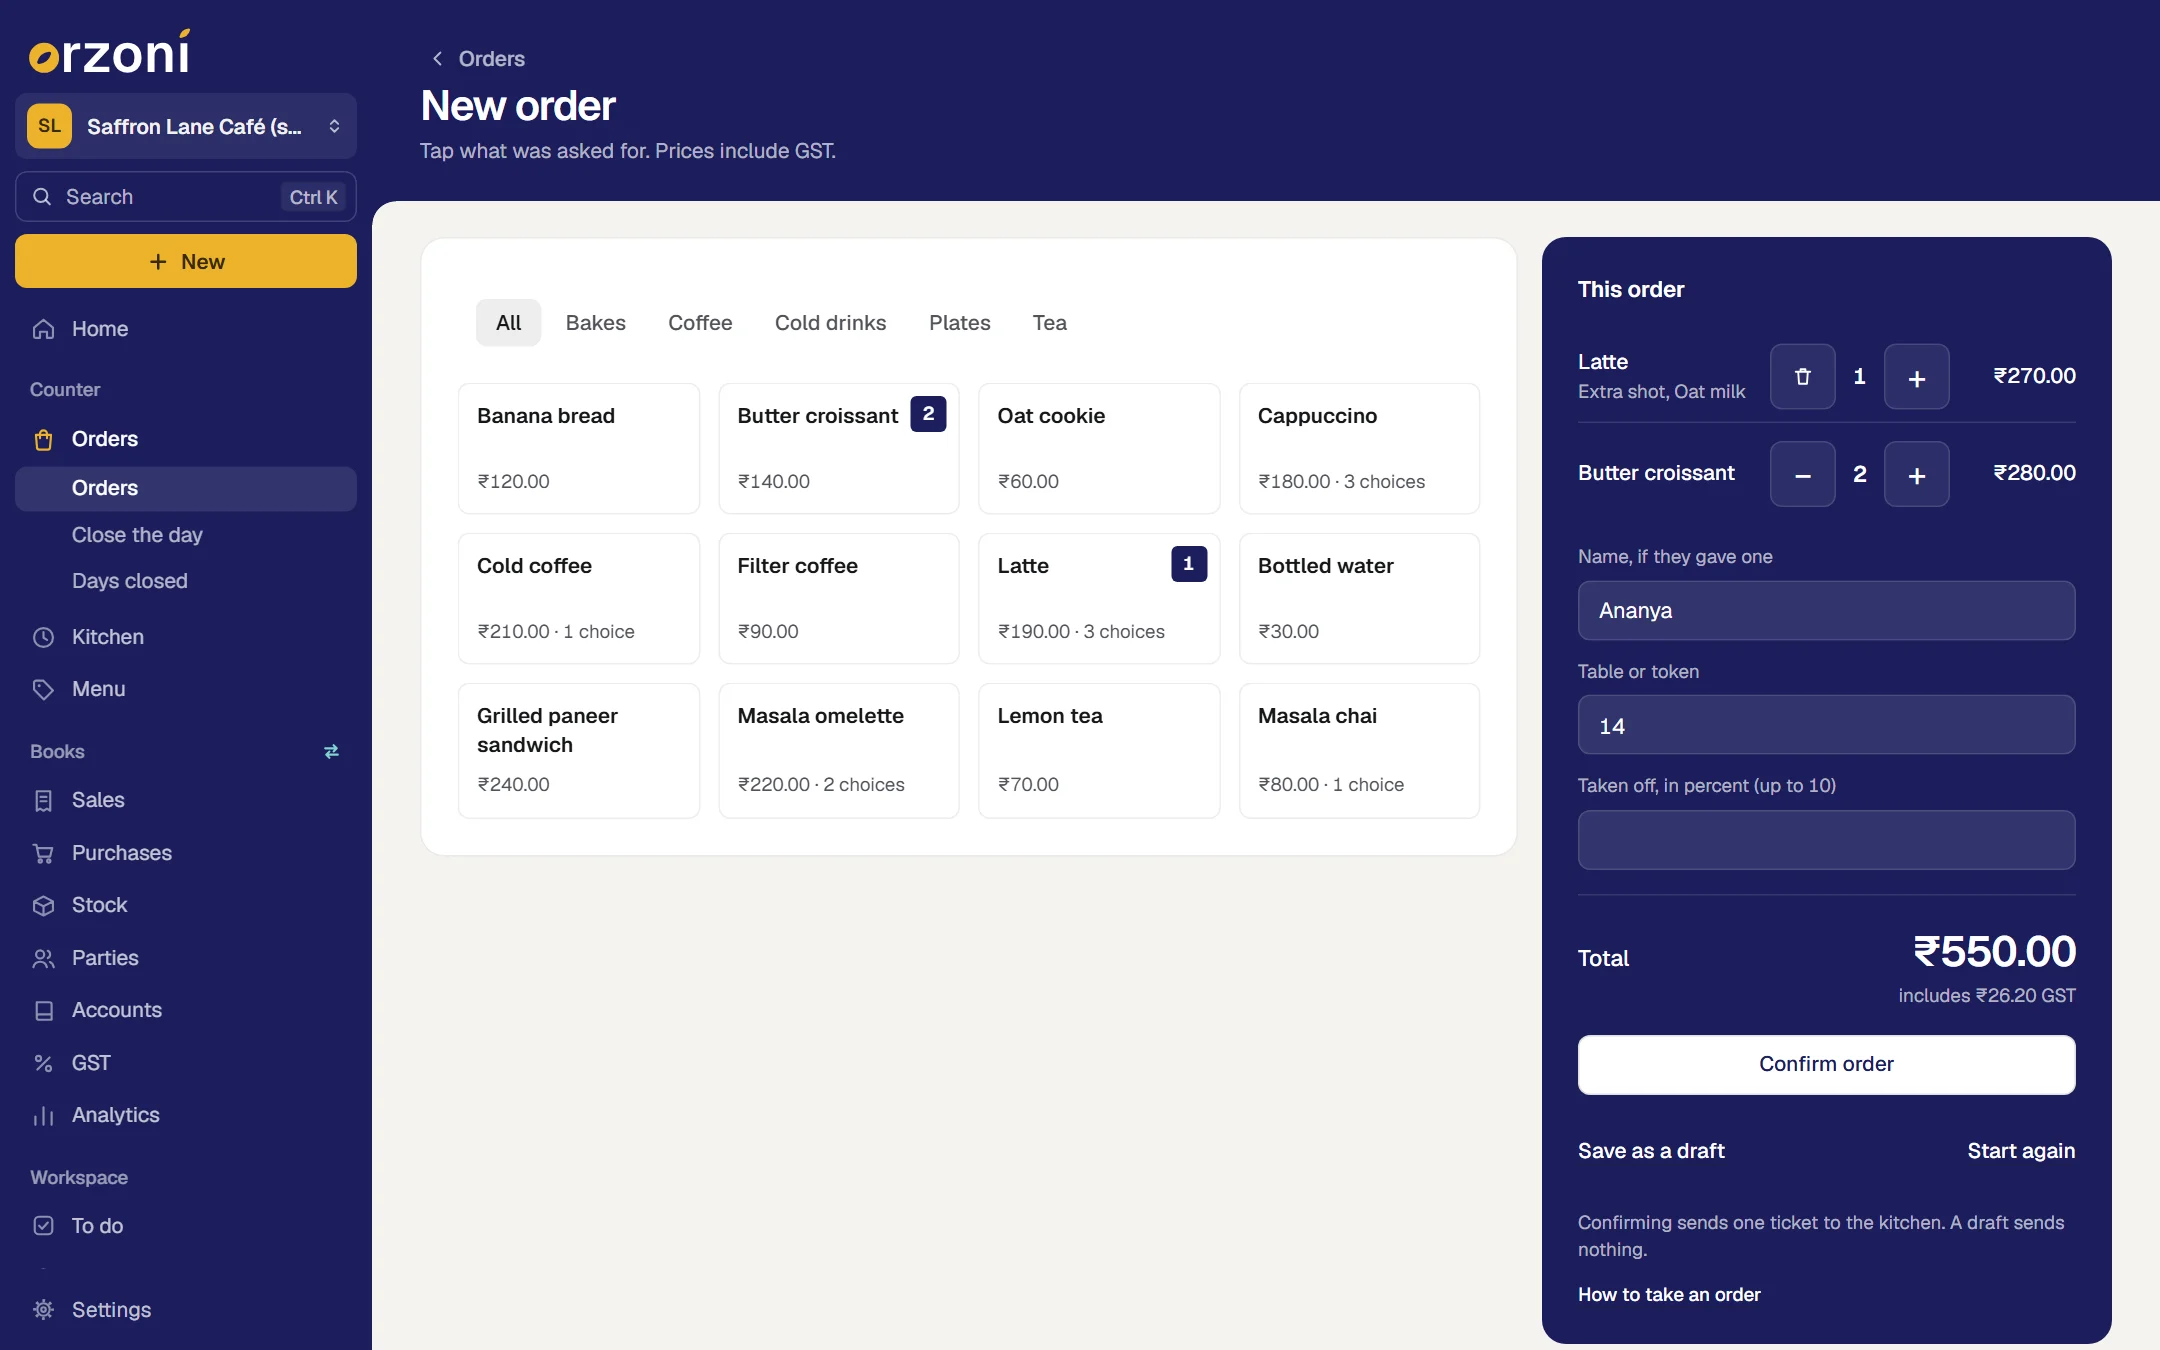Open Menu from the sidebar

185,689
